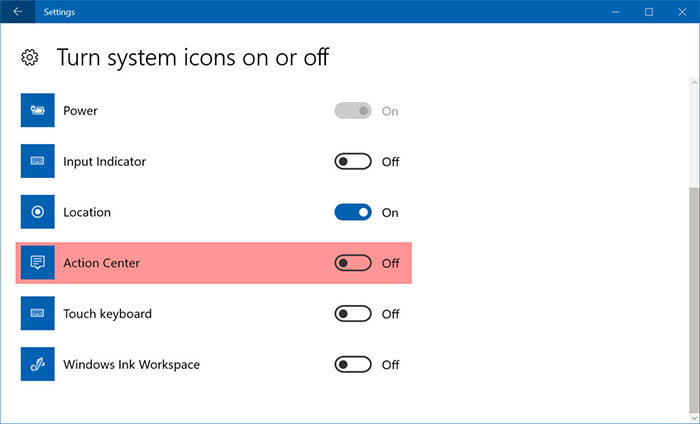Image resolution: width=700 pixels, height=424 pixels.
Task: Go back using the arrow icon
Action: point(18,12)
